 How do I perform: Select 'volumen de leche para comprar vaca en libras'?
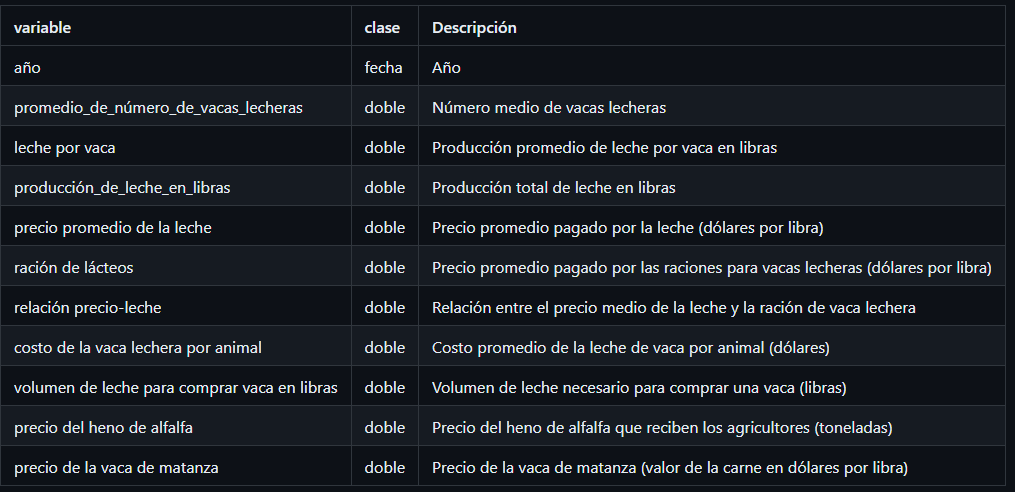click(x=176, y=388)
